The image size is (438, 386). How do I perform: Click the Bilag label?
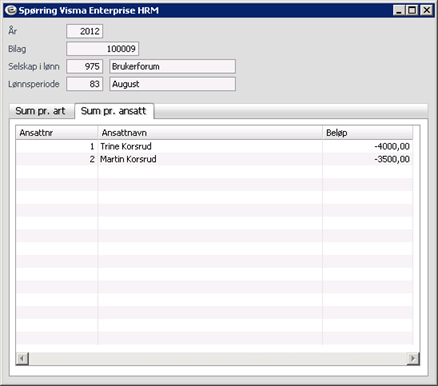pyautogui.click(x=17, y=49)
